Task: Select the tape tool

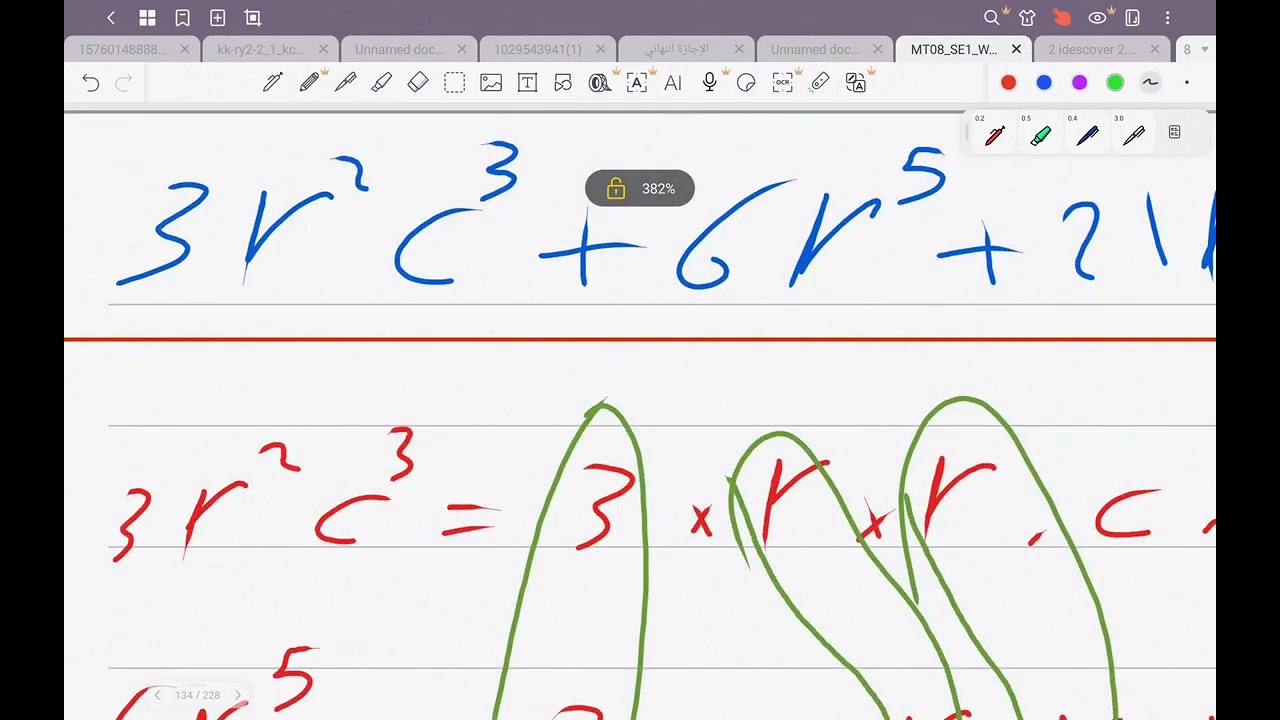Action: tap(600, 83)
